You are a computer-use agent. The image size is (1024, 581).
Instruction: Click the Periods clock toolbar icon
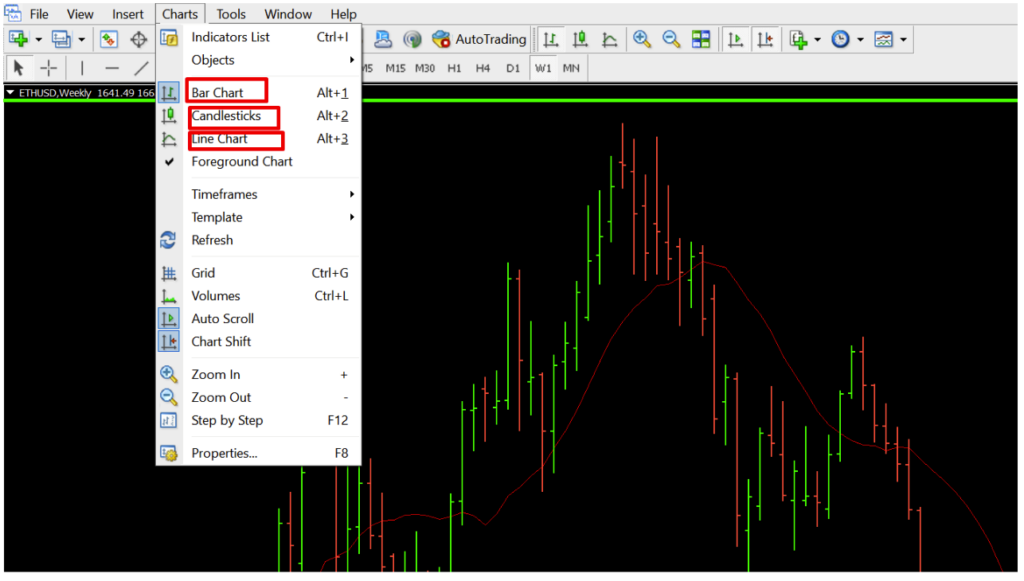point(840,39)
